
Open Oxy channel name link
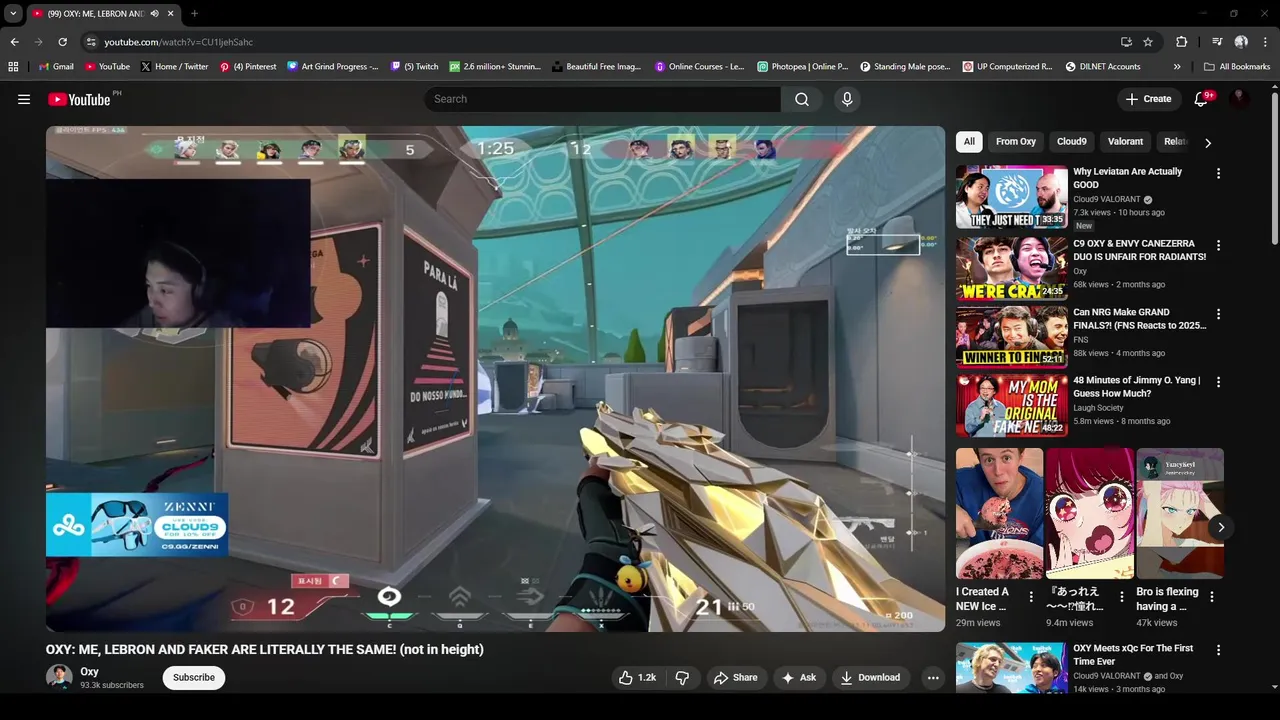click(x=89, y=672)
